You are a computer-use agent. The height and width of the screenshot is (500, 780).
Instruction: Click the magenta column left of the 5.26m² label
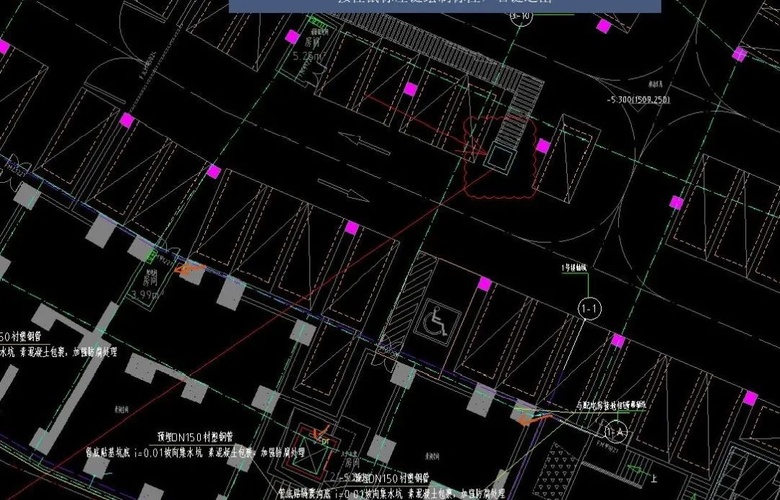tap(292, 37)
